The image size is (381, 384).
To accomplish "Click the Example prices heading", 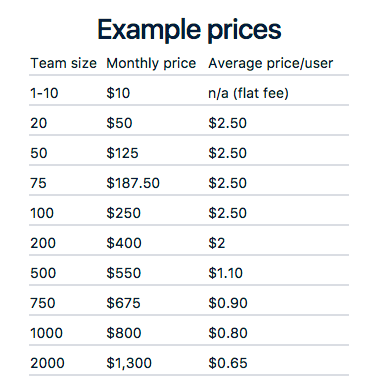I will pos(189,30).
